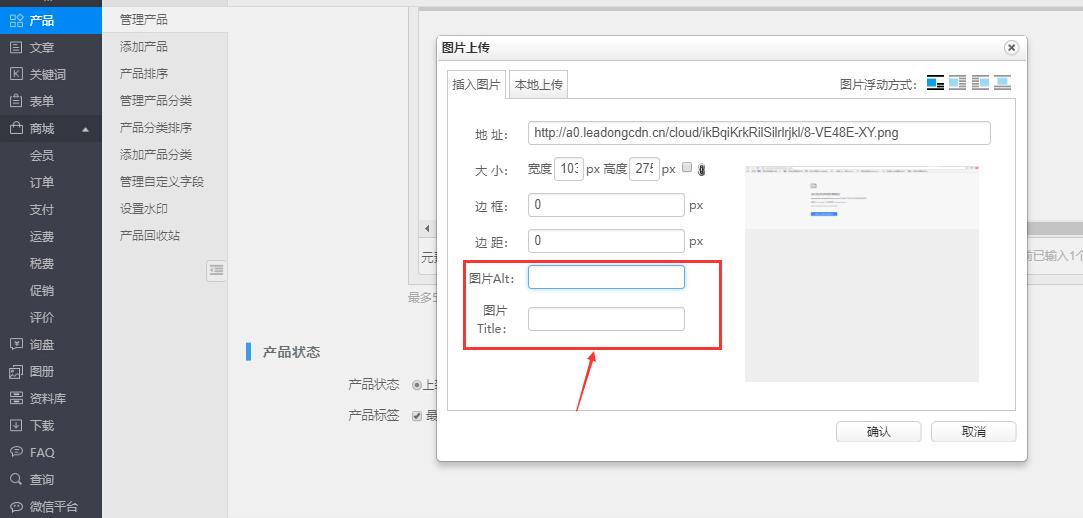The width and height of the screenshot is (1083, 518).
Task: Click the aspect ratio lock chain icon
Action: 701,169
